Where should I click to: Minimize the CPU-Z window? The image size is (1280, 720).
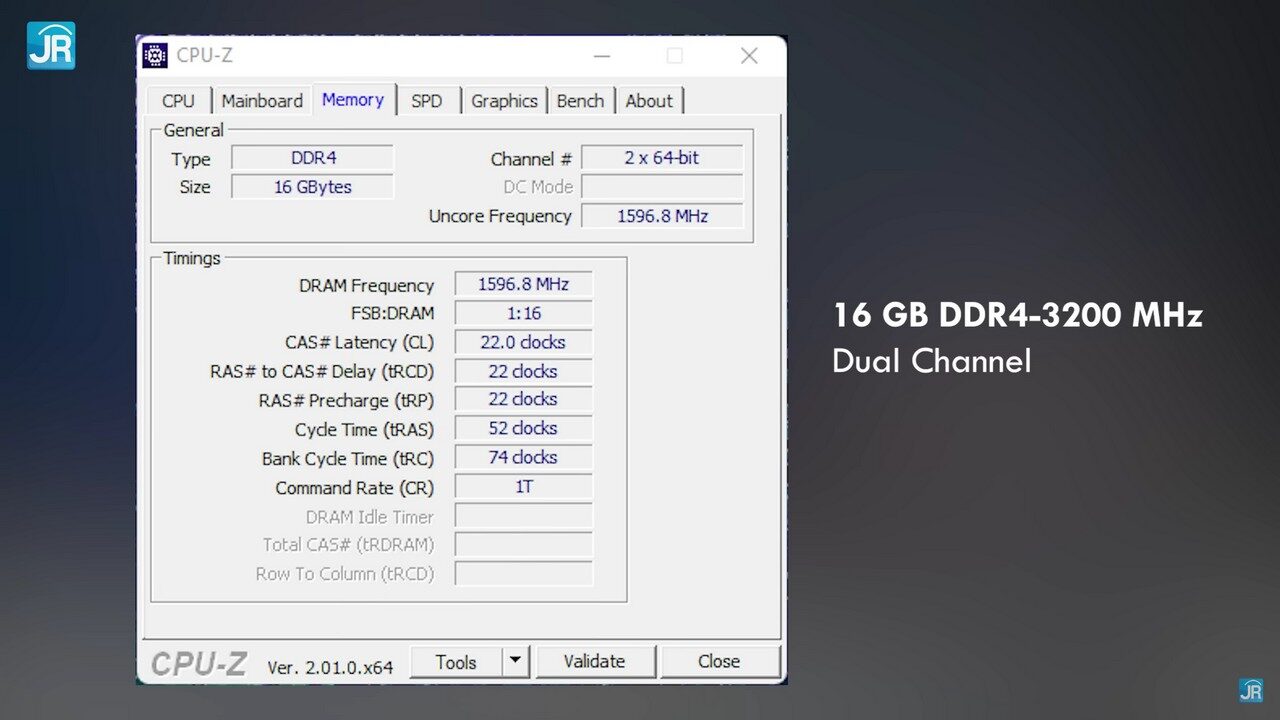coord(602,56)
